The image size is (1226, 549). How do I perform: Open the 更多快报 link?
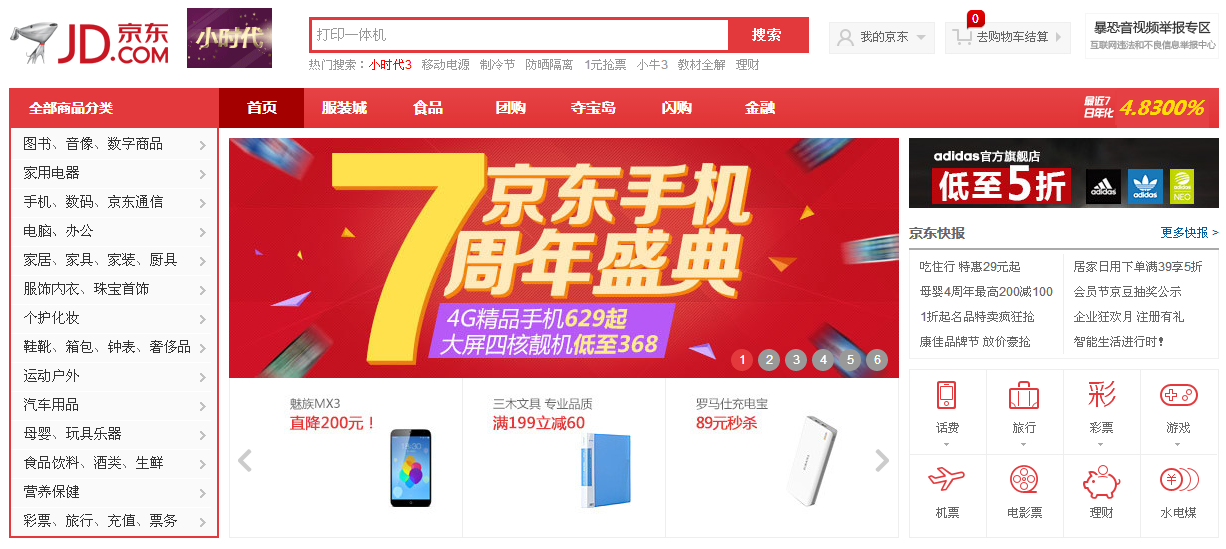point(1189,233)
